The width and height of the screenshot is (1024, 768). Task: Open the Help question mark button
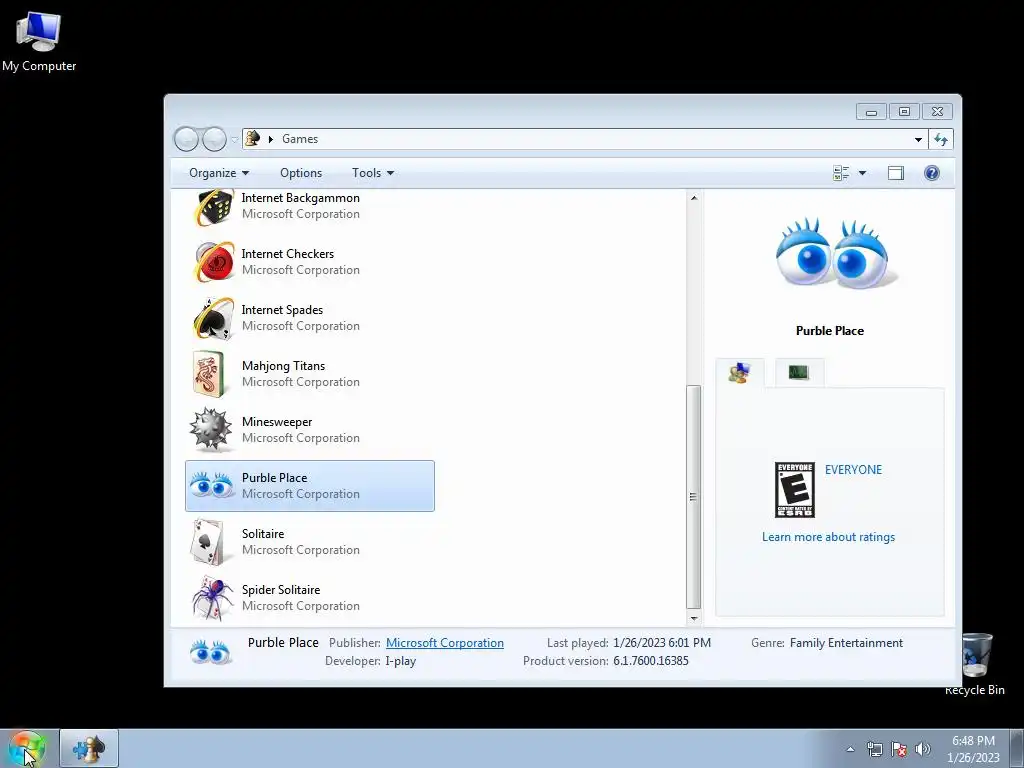tap(931, 173)
